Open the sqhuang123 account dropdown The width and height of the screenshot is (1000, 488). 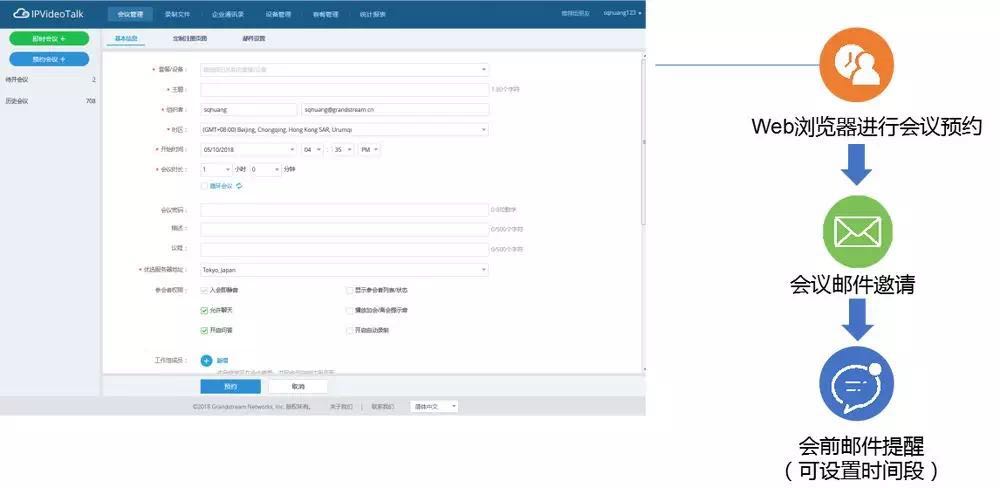[x=622, y=13]
